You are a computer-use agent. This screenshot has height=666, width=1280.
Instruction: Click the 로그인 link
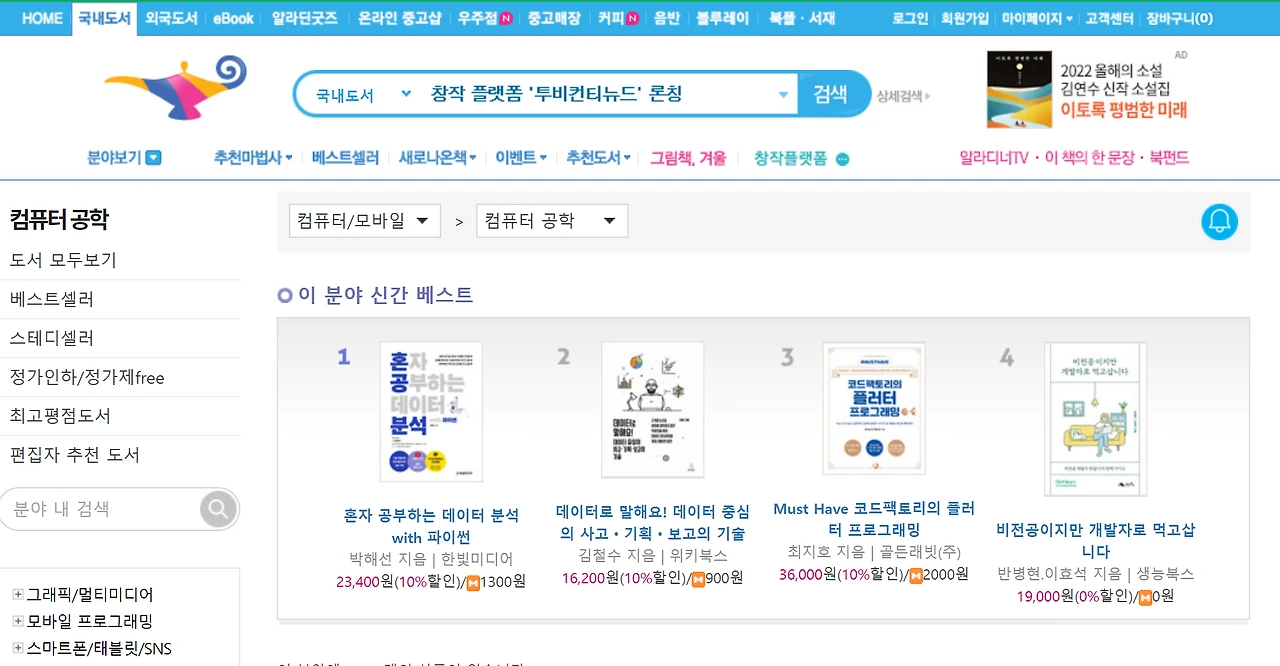pos(910,18)
